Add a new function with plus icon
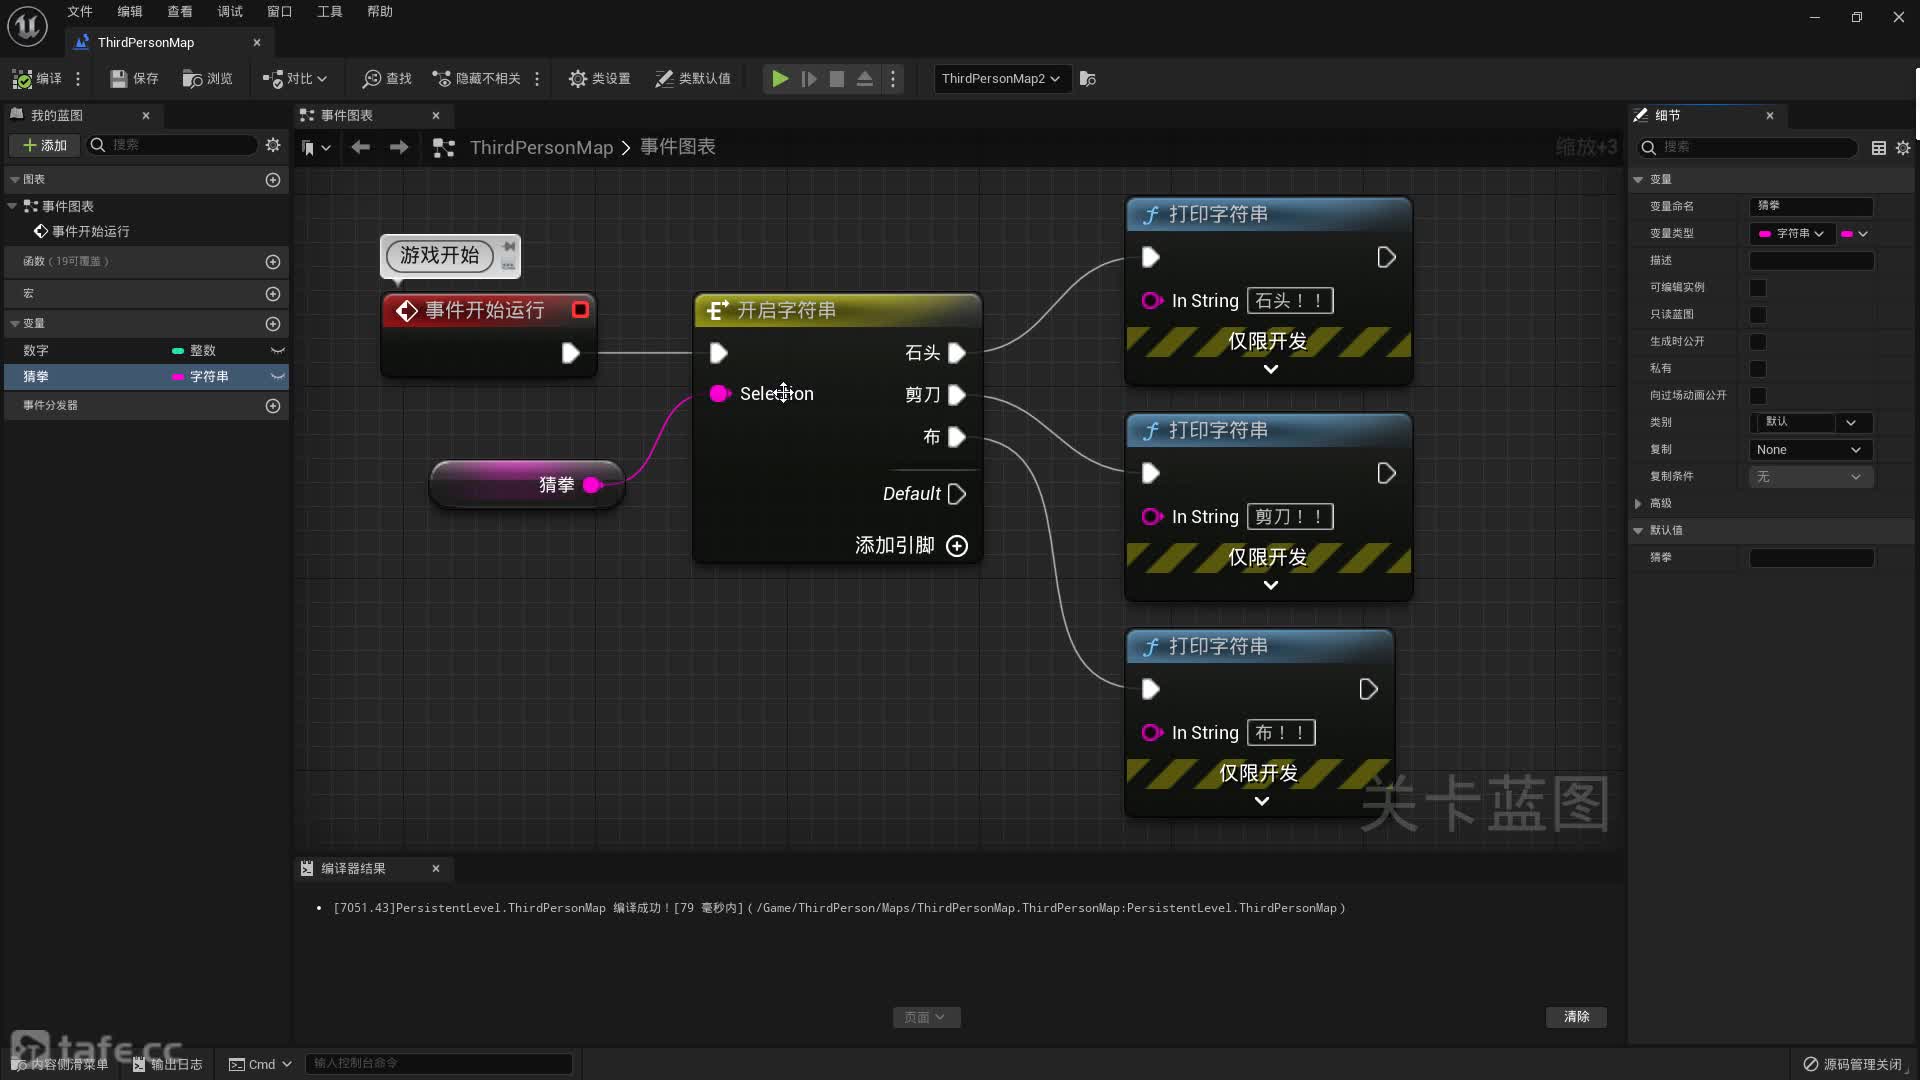Screen dimensions: 1920x1080 [x=273, y=262]
